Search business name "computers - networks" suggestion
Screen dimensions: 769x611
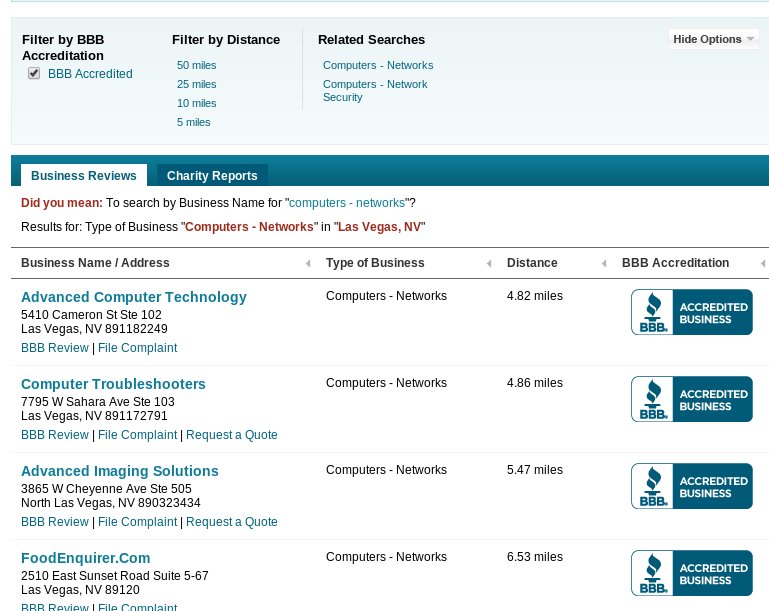tap(347, 203)
